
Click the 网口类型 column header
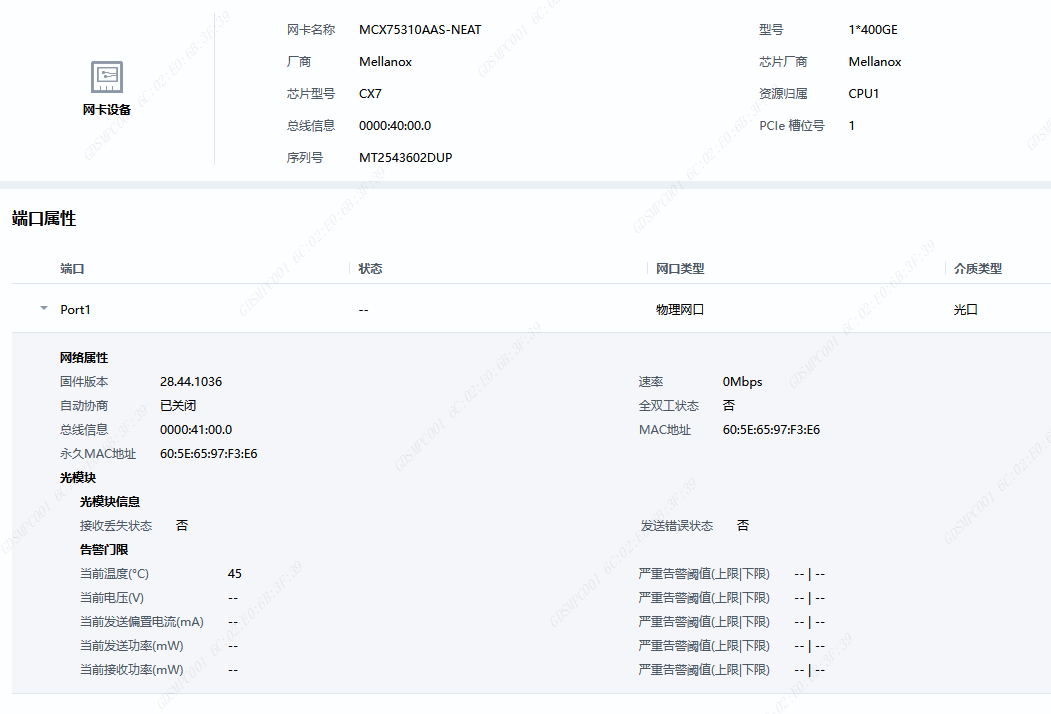[x=680, y=269]
